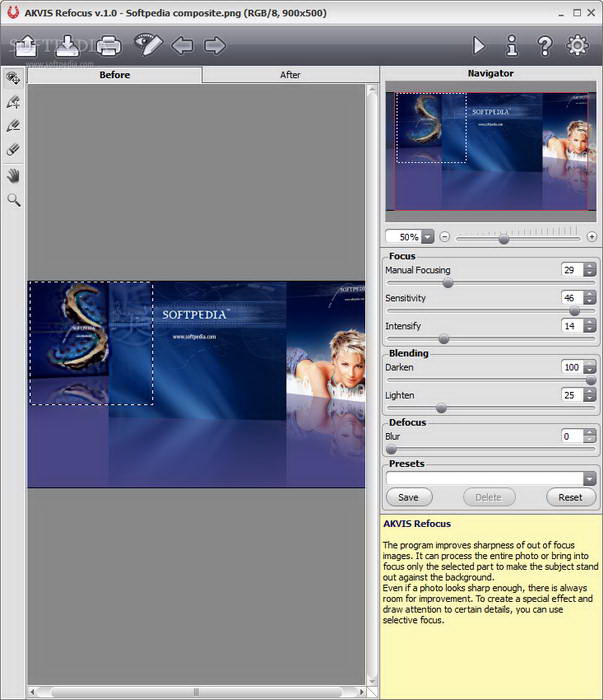Click the vertical scrollbar up arrow
Image resolution: width=603 pixels, height=700 pixels.
tap(372, 91)
